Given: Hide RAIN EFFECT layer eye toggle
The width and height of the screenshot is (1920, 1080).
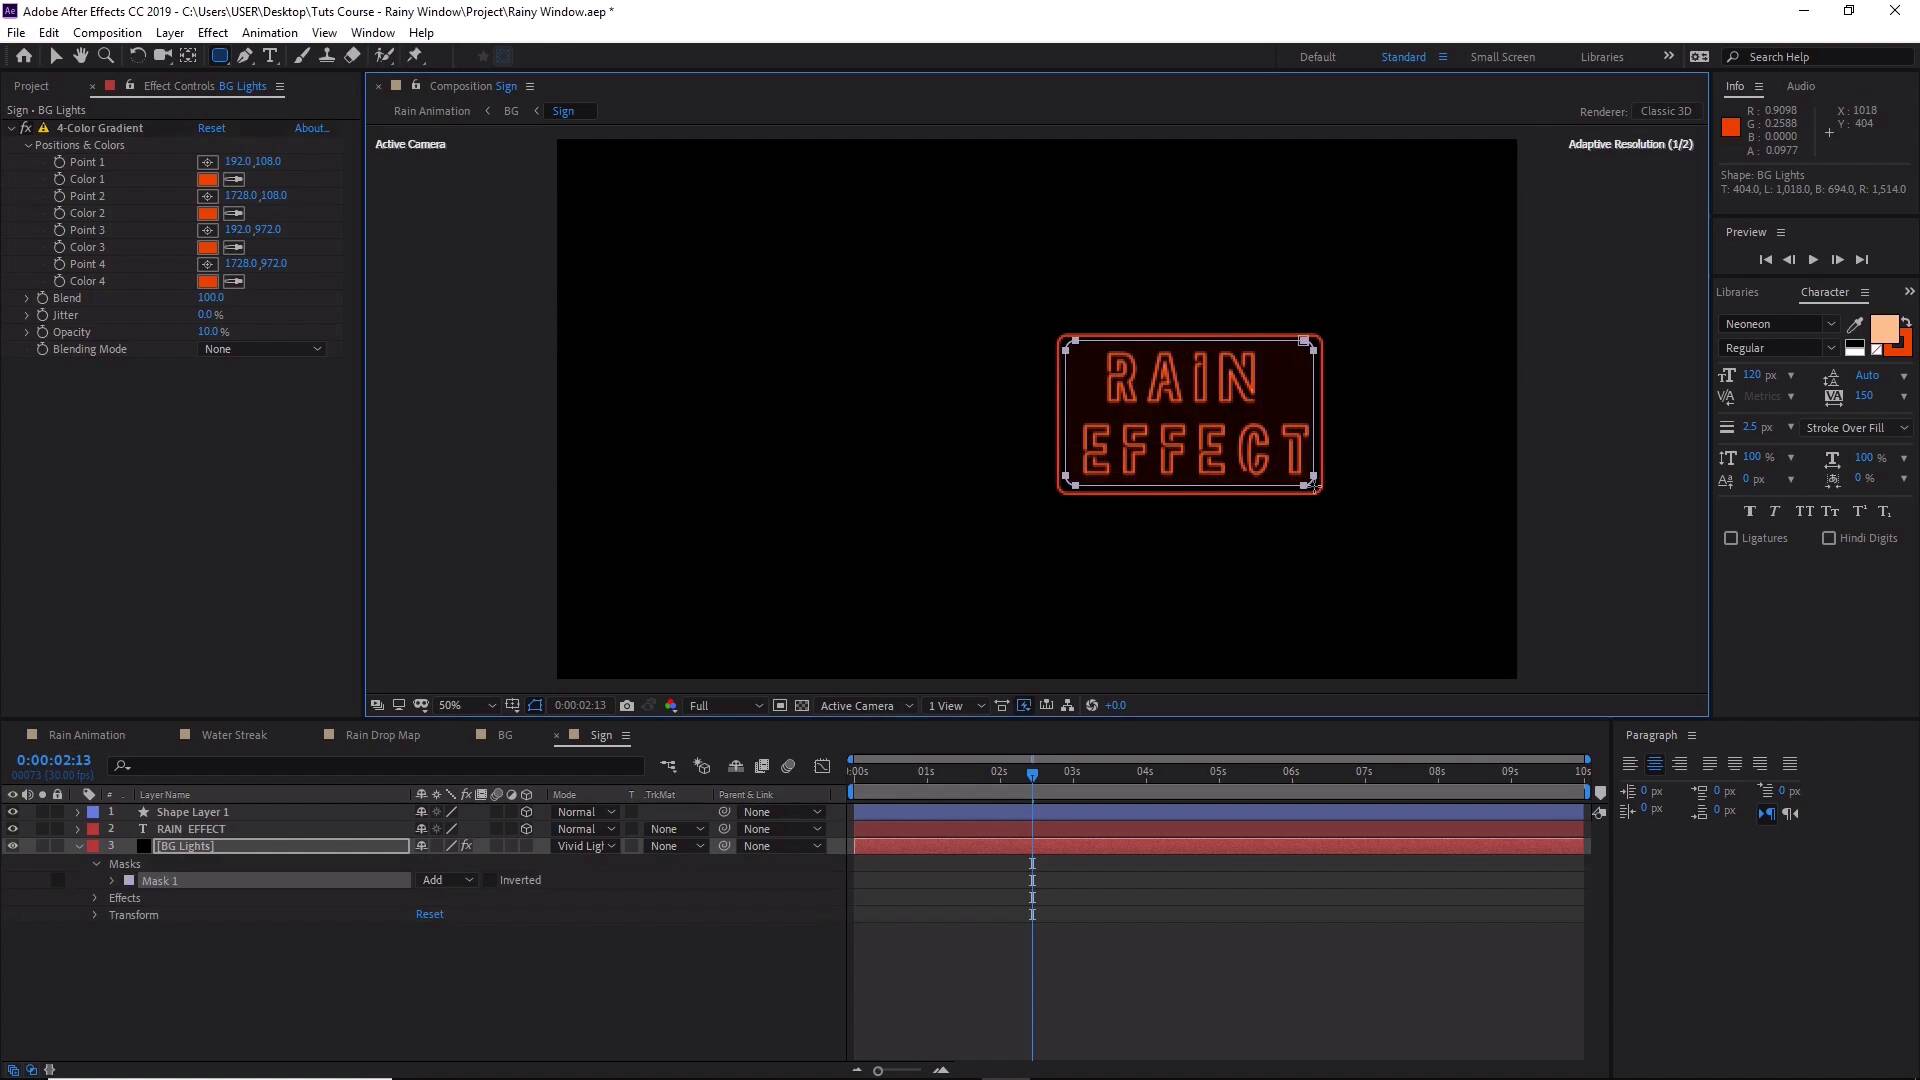Looking at the screenshot, I should tap(13, 830).
